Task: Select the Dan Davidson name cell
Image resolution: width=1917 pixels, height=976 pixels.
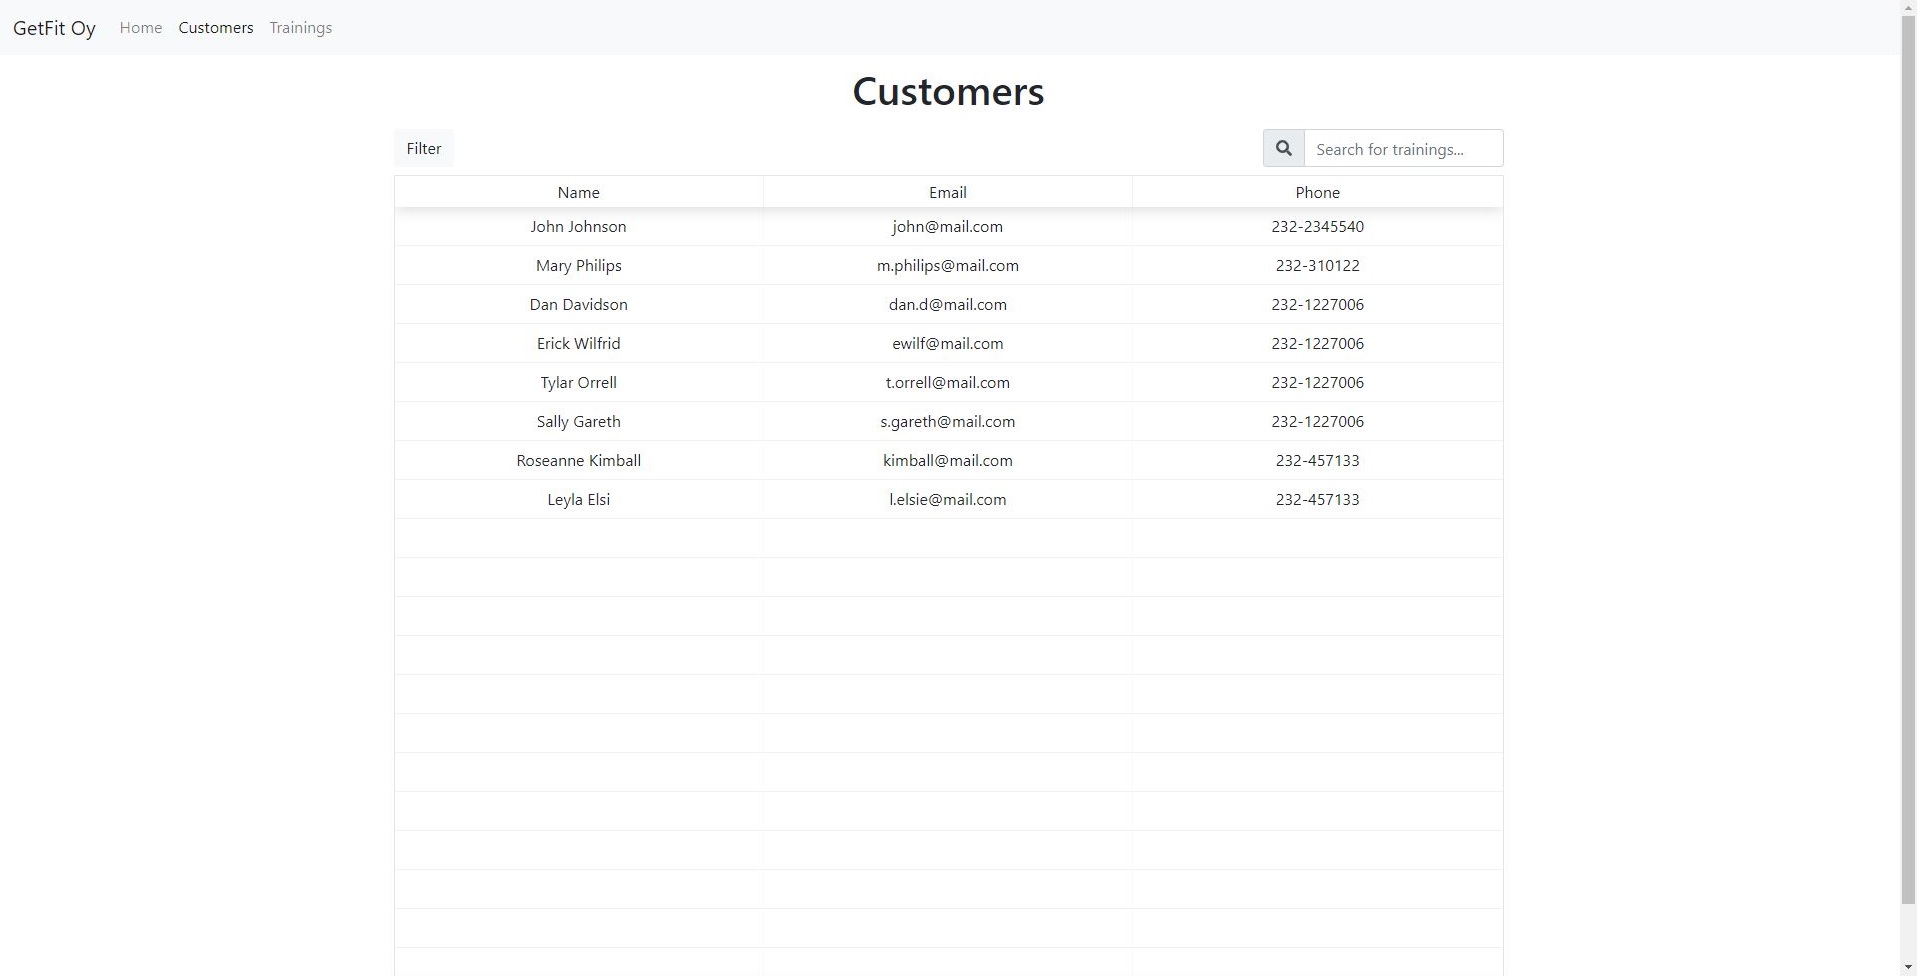Action: pyautogui.click(x=579, y=305)
